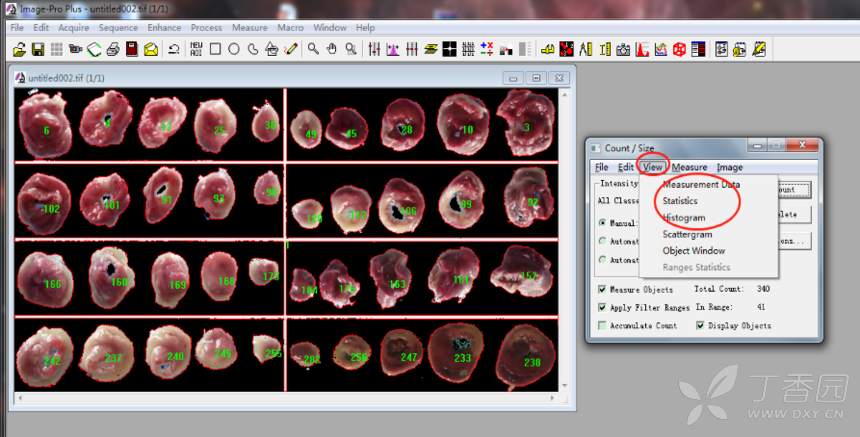Expand the Macro menu
860x437 pixels.
[290, 28]
